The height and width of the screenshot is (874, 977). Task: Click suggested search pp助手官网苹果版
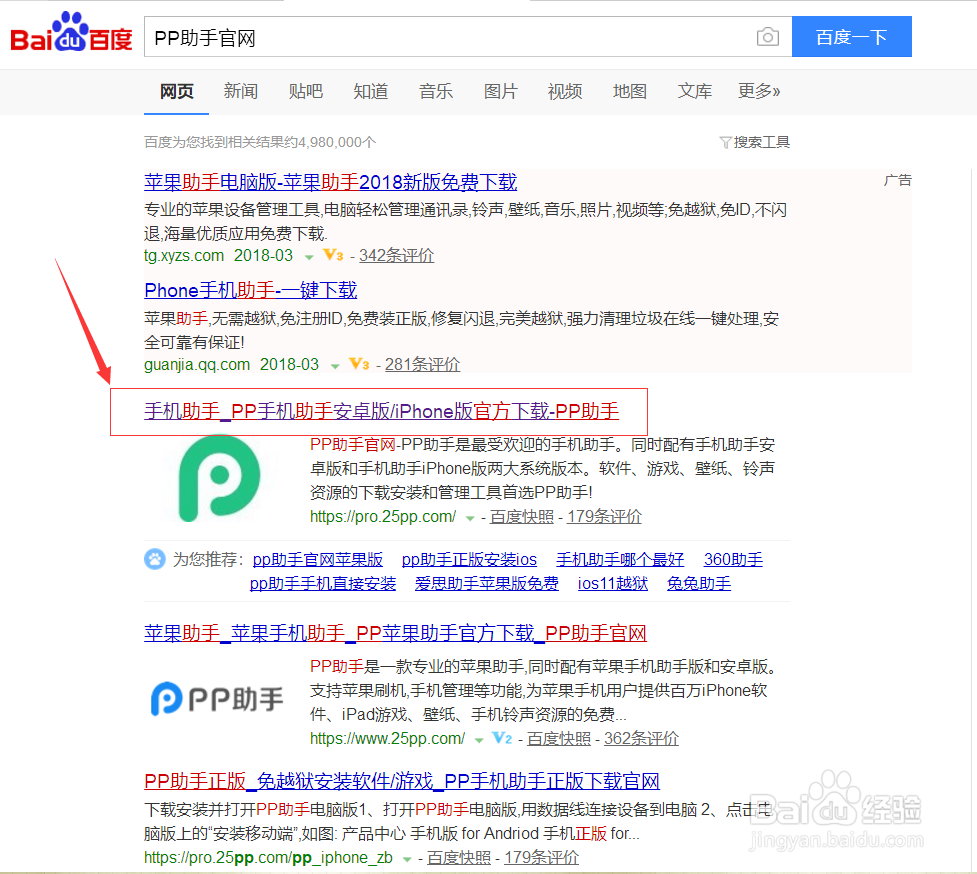(x=318, y=559)
